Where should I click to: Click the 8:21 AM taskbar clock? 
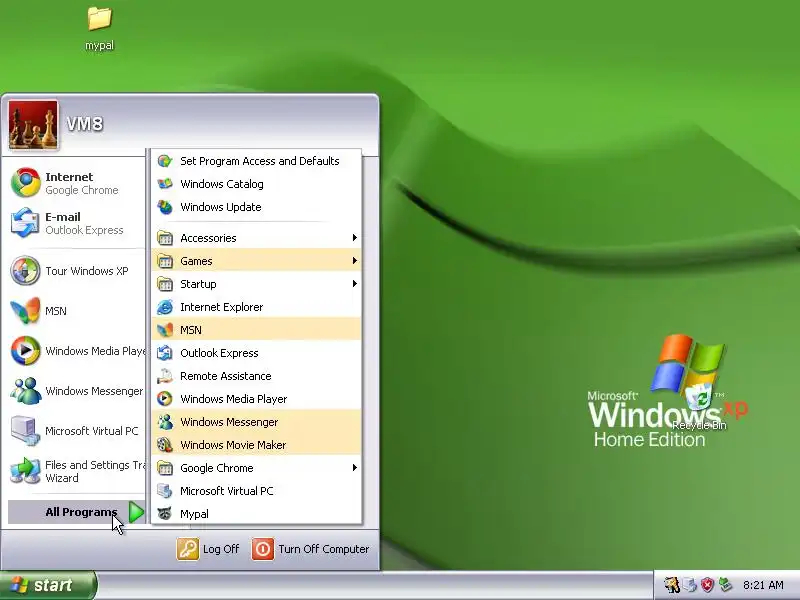click(x=763, y=585)
